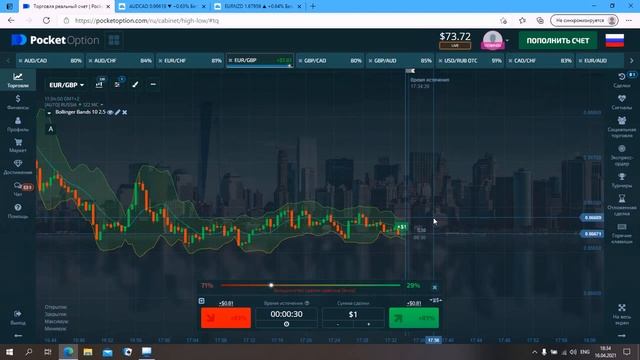Image resolution: width=640 pixels, height=360 pixels.
Task: Open the Achievements diamond icon
Action: [x=18, y=167]
